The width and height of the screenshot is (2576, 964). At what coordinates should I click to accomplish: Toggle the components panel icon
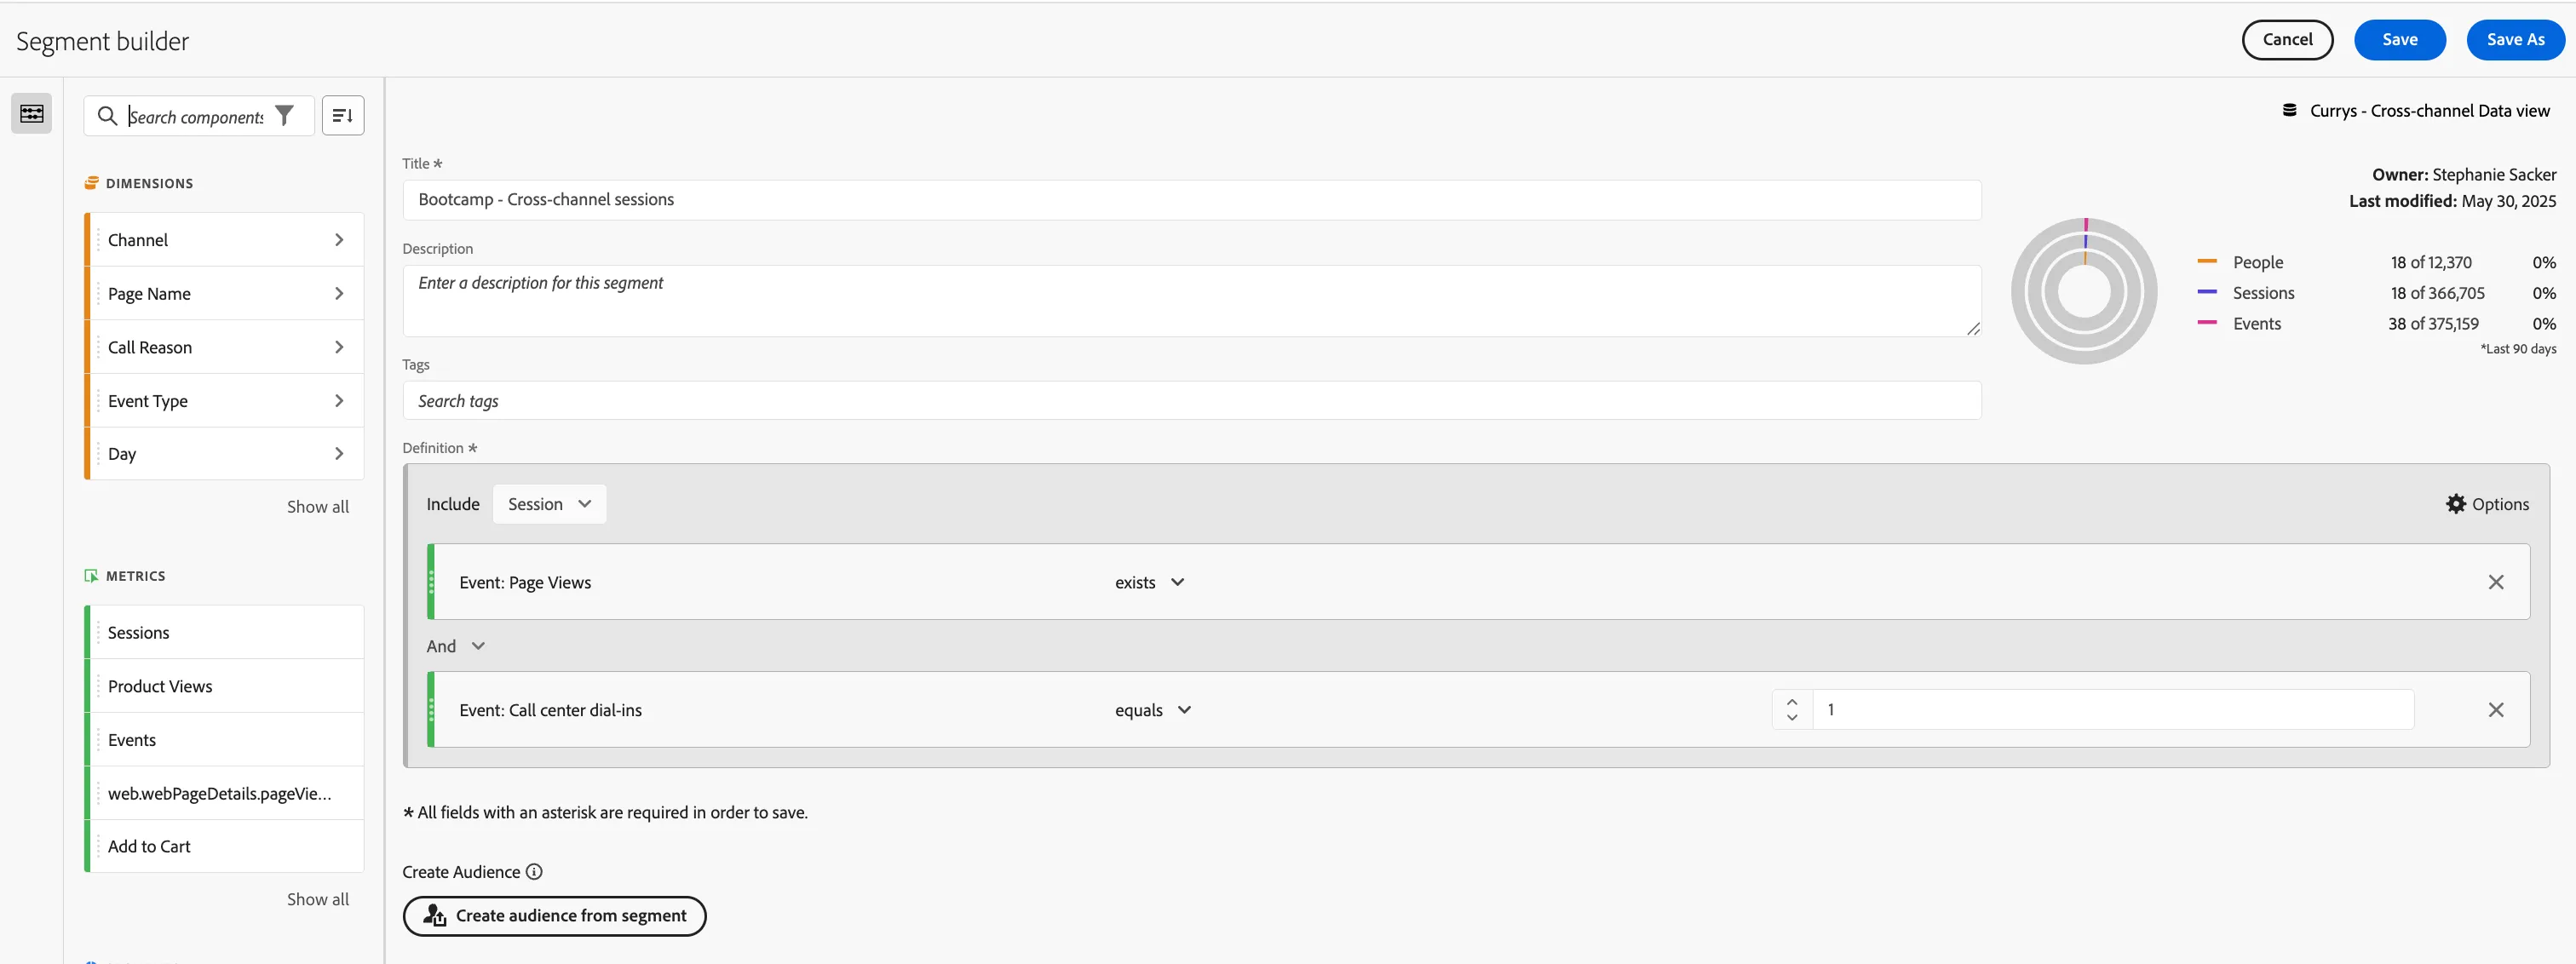[x=32, y=113]
